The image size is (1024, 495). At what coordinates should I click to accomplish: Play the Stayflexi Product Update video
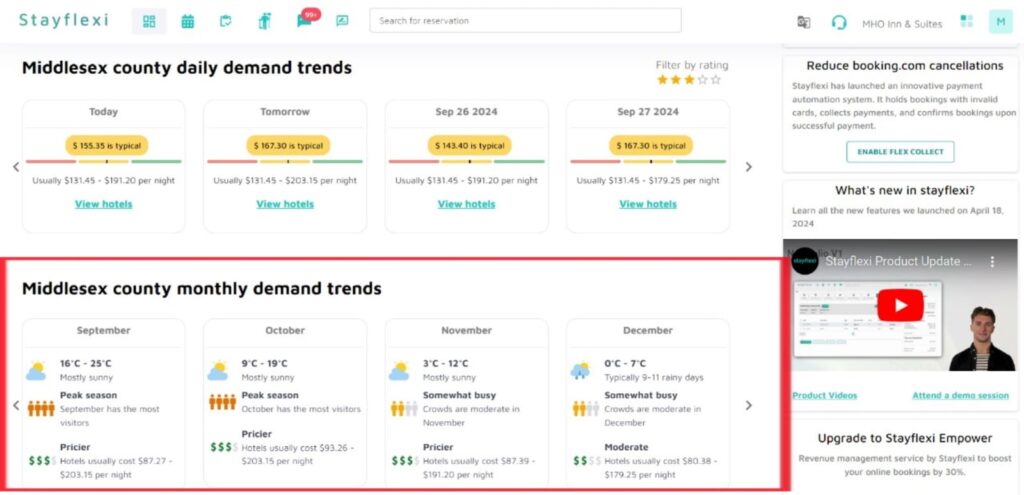pos(900,306)
